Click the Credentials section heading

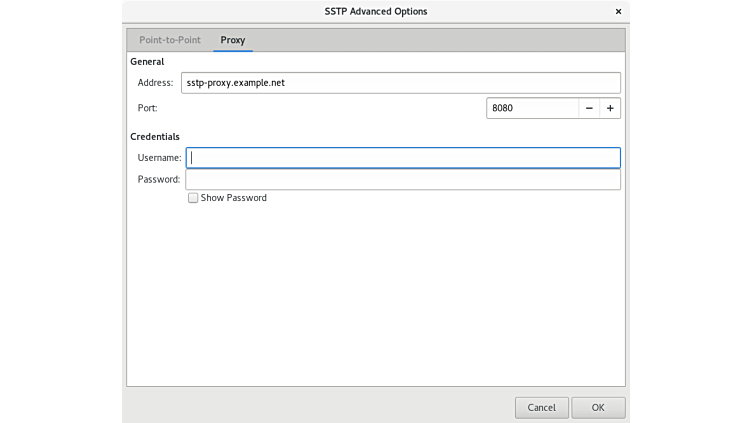(155, 136)
